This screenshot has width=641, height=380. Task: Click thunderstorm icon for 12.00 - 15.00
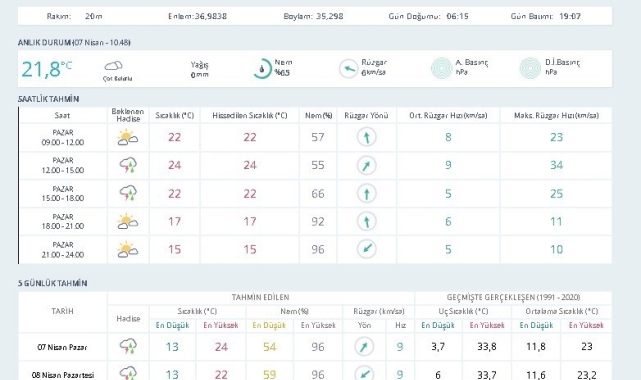coord(128,165)
